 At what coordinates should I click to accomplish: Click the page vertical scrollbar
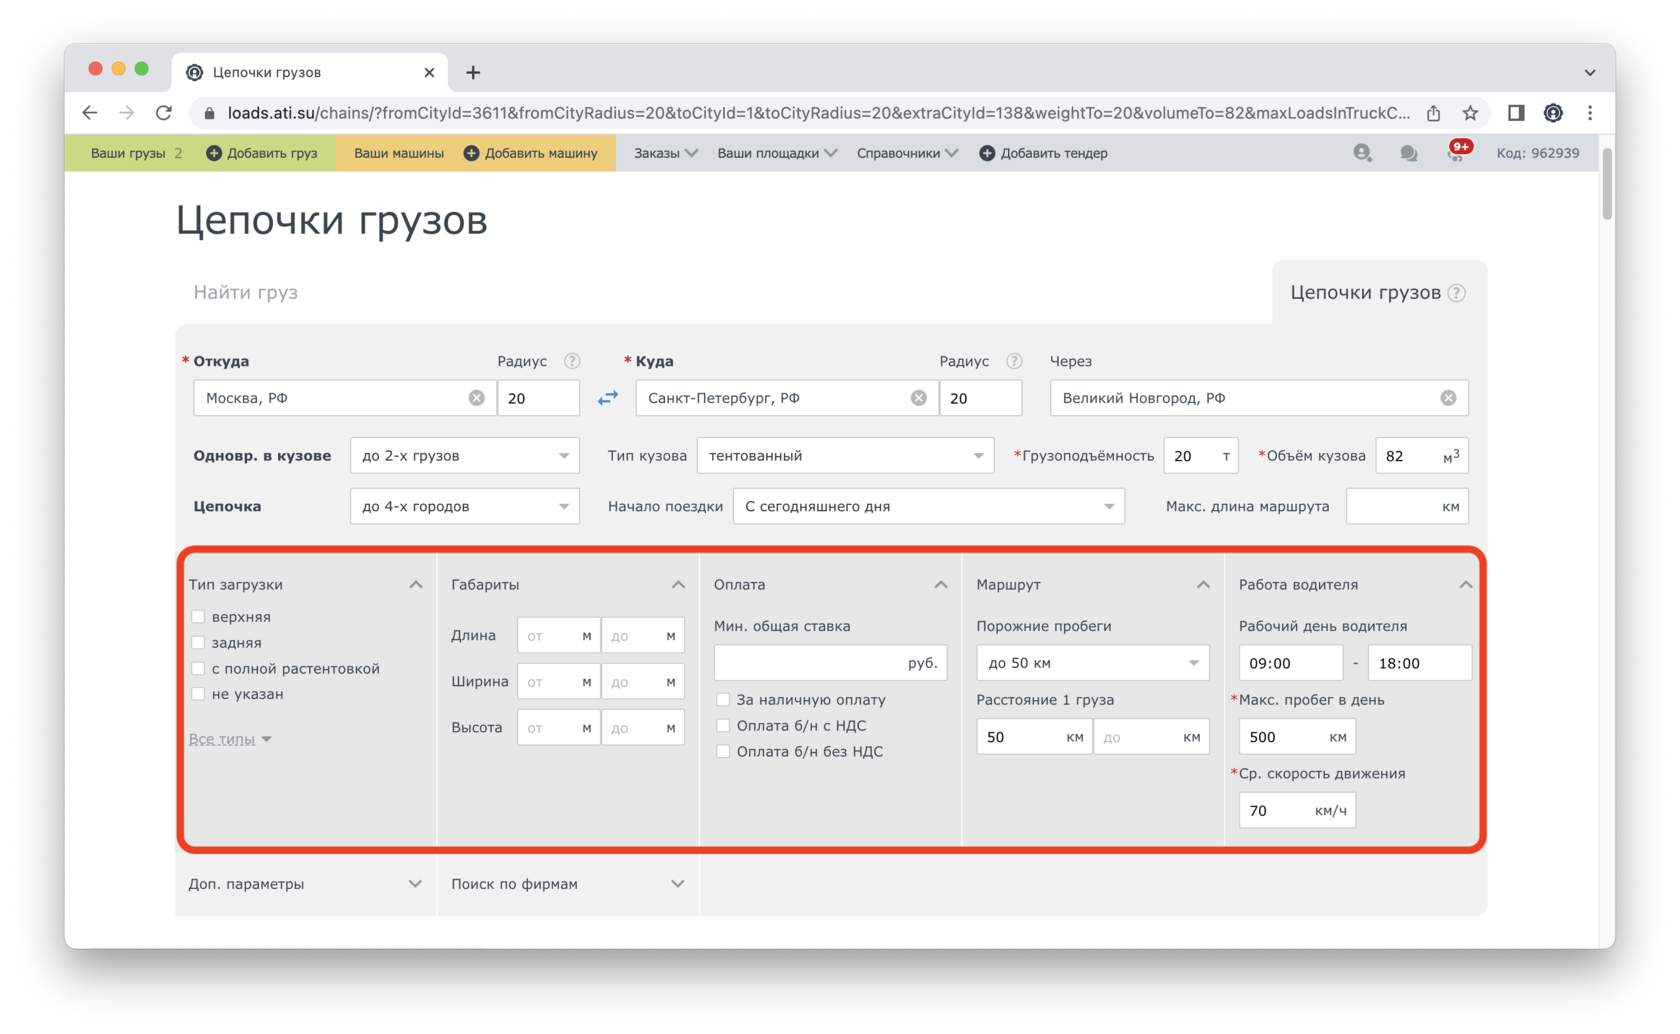tap(1607, 184)
